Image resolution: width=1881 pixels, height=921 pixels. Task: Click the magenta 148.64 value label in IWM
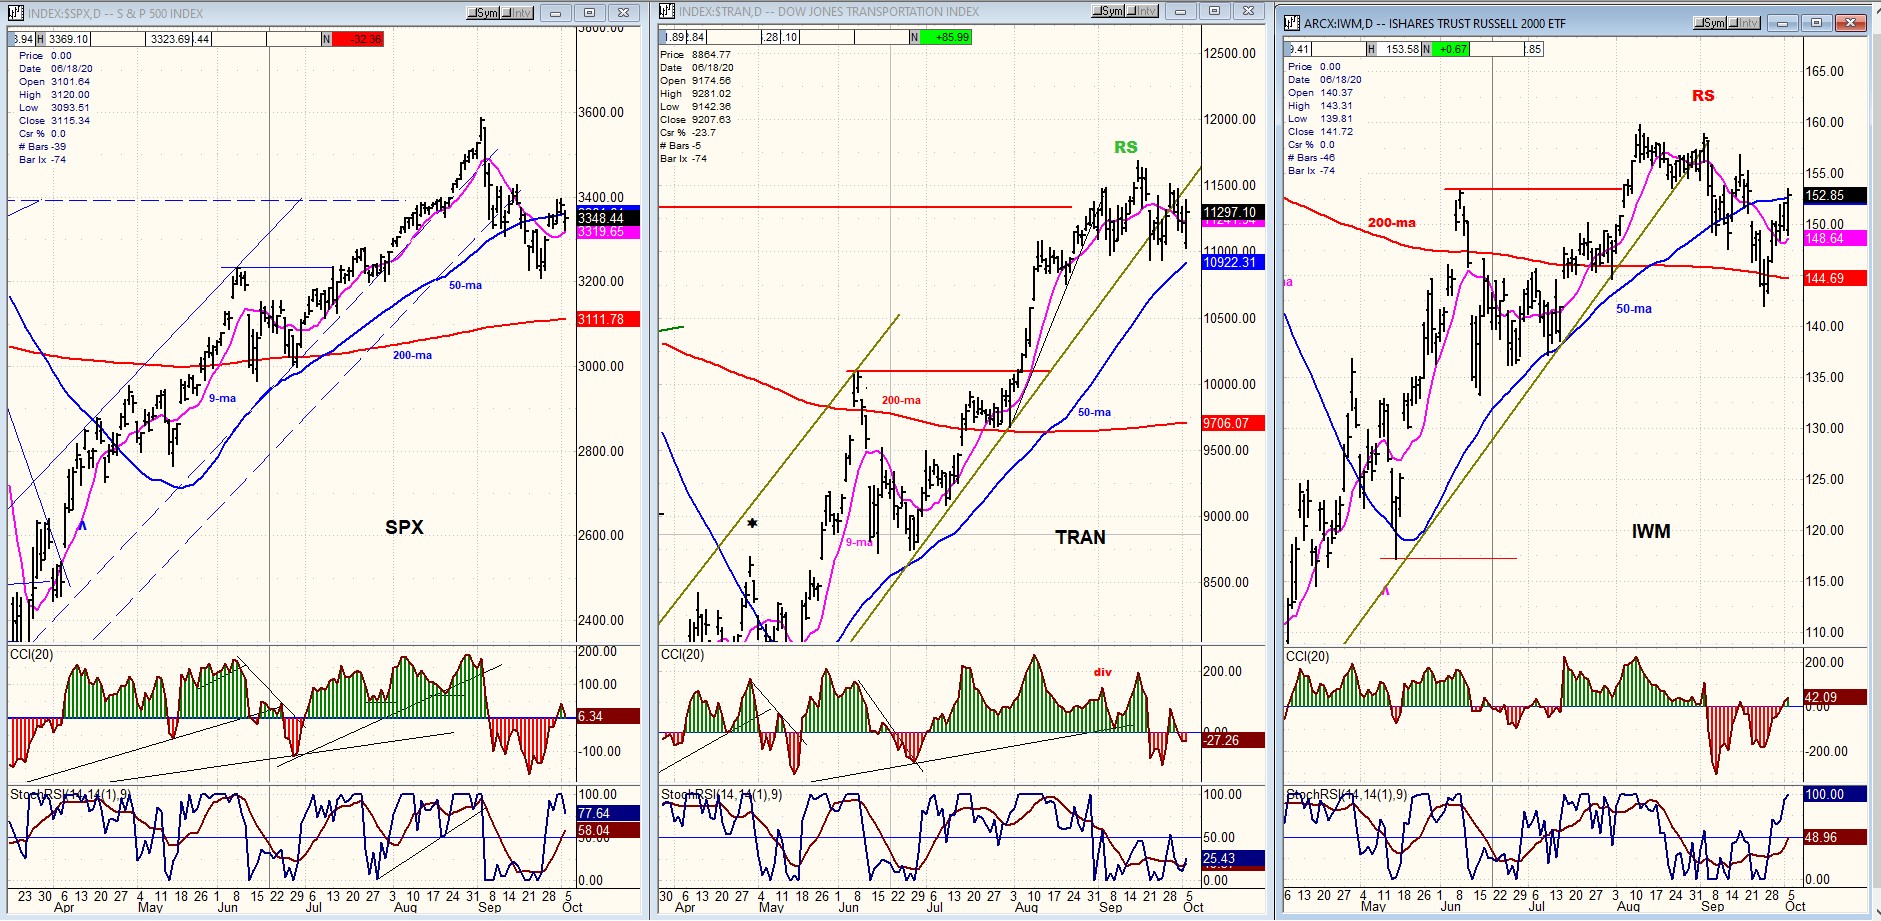tap(1835, 238)
